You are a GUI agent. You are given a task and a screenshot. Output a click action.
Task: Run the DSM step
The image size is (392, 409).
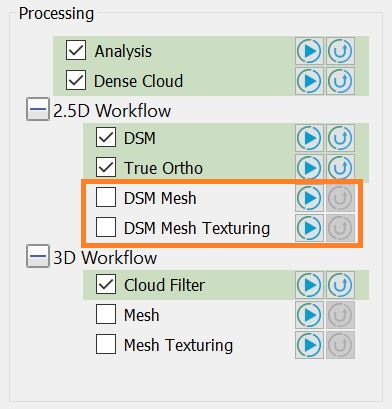click(x=309, y=138)
